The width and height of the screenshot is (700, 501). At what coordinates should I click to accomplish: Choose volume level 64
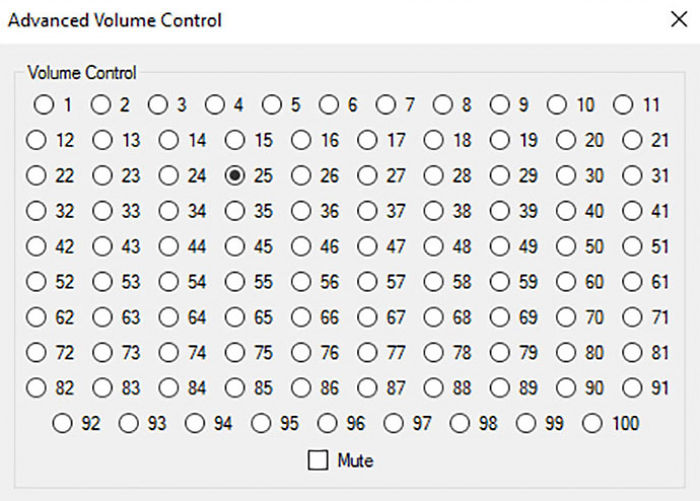coord(169,317)
